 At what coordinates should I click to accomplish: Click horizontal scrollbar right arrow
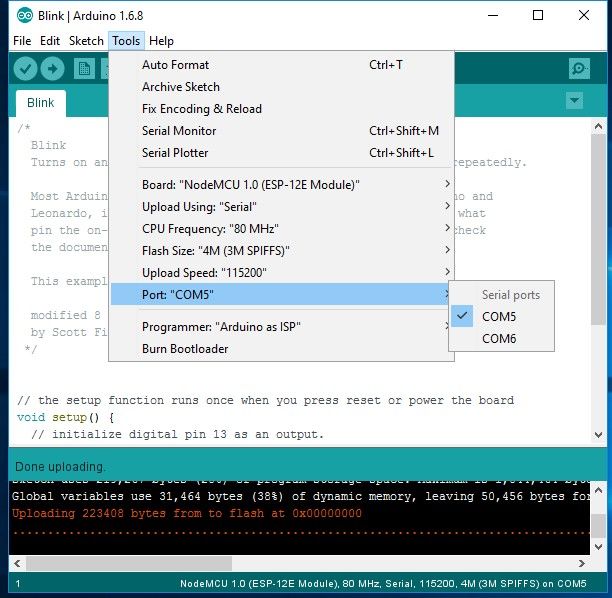[x=582, y=563]
